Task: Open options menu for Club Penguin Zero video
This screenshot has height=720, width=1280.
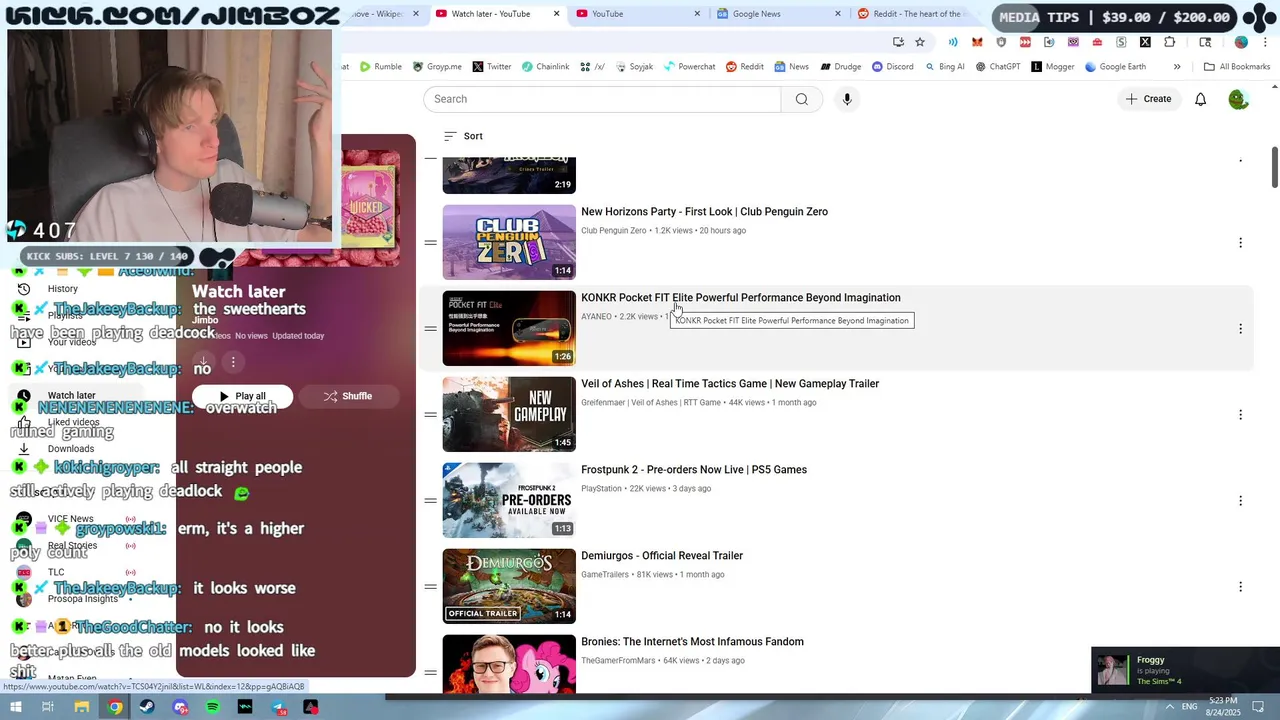Action: click(x=1240, y=243)
